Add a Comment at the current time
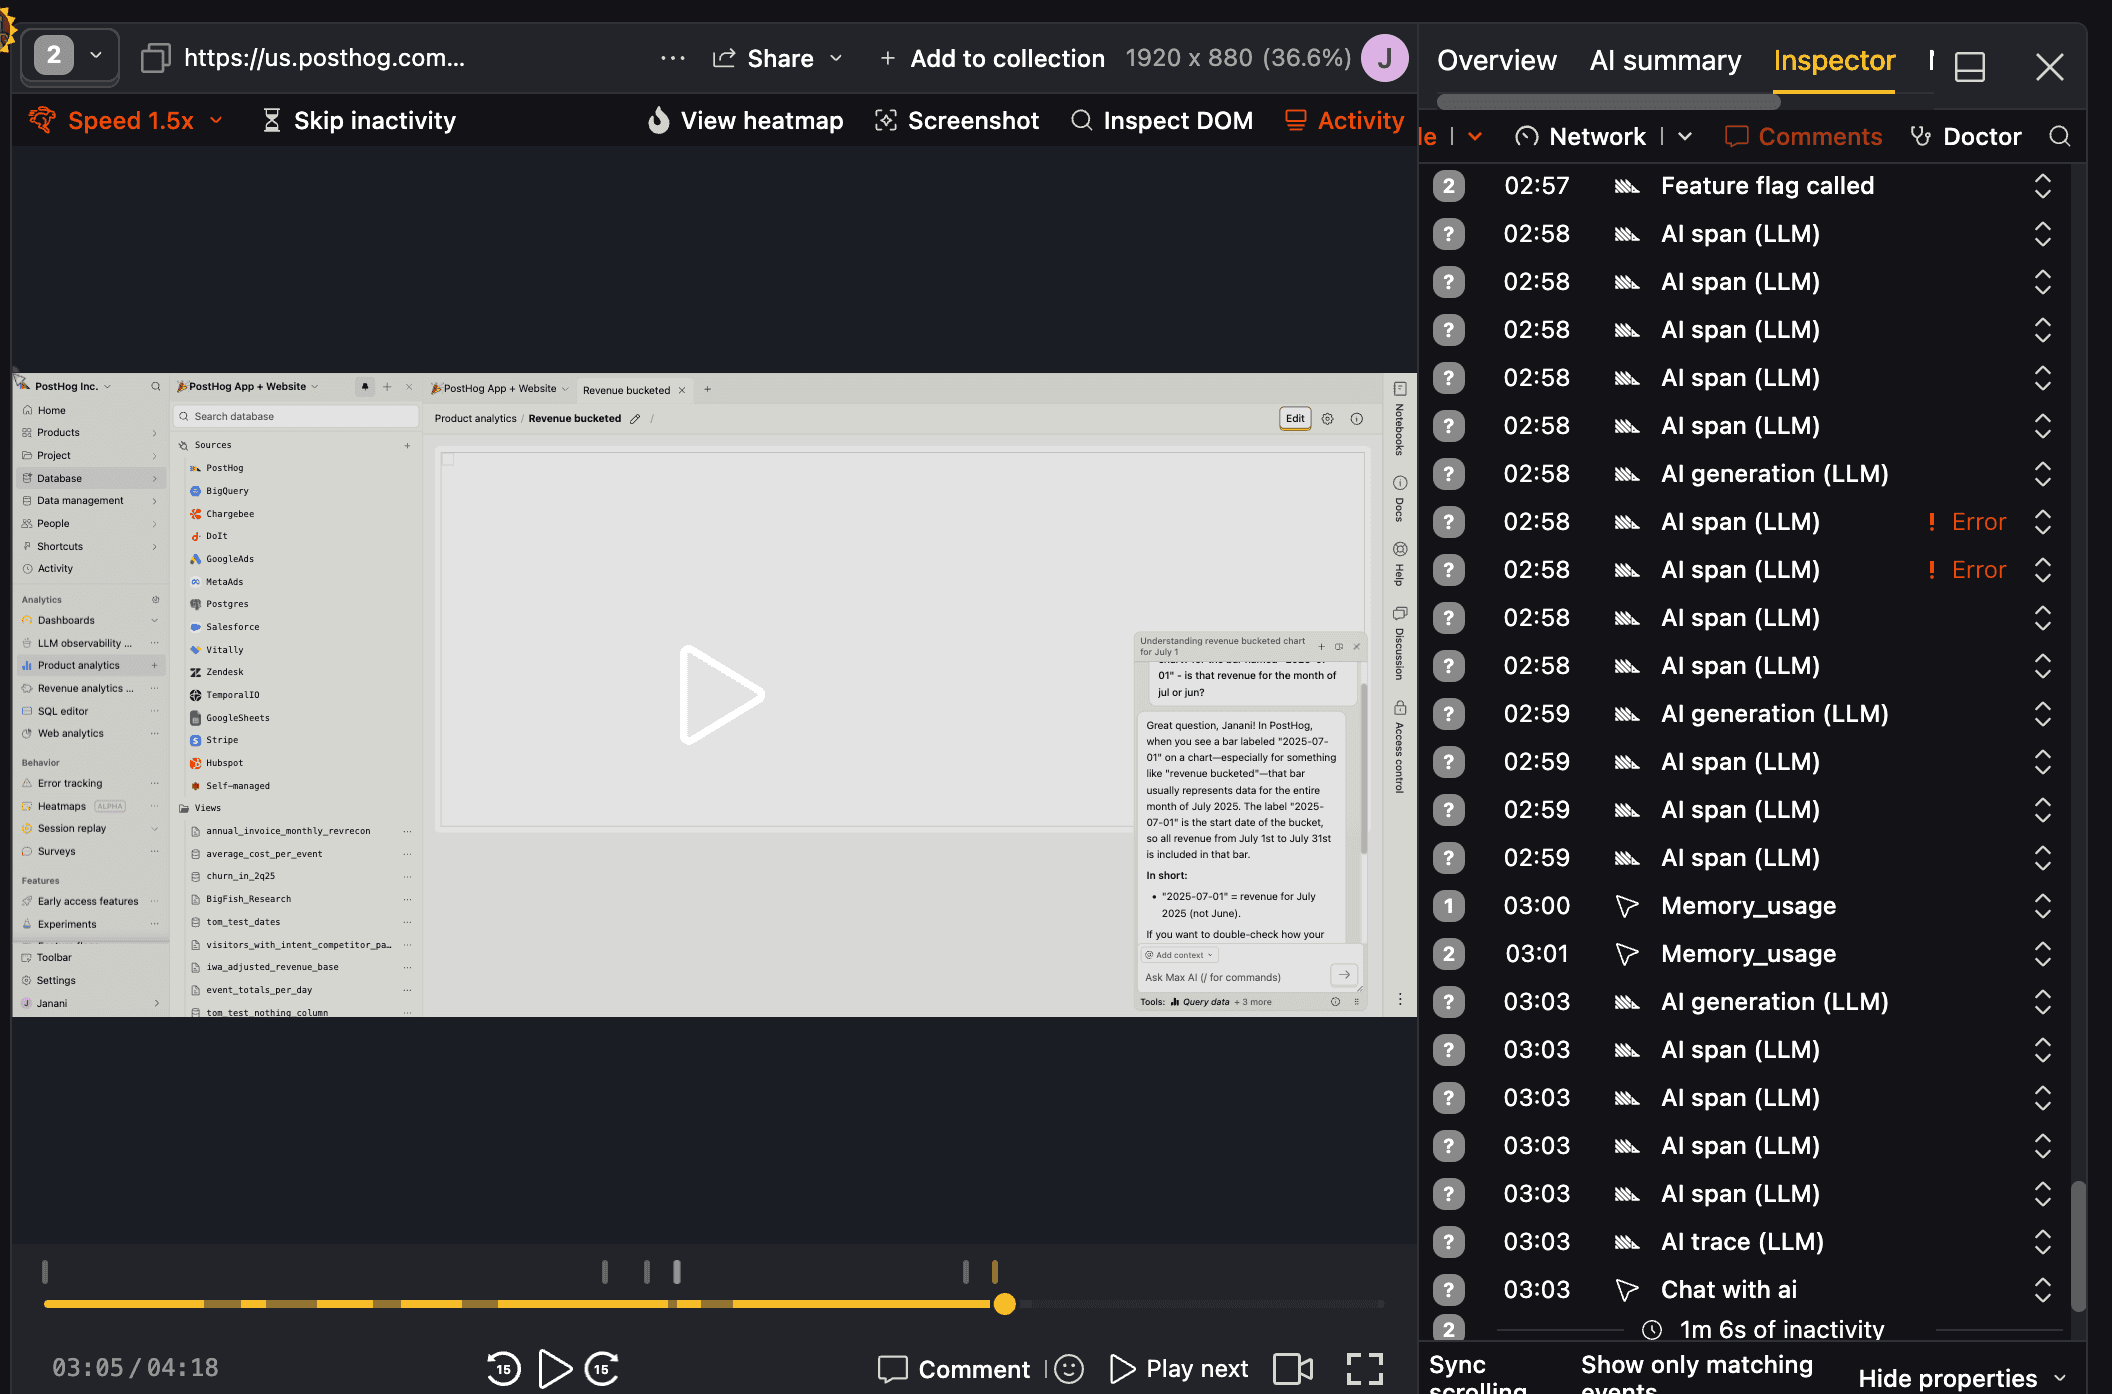This screenshot has height=1394, width=2112. 954,1369
